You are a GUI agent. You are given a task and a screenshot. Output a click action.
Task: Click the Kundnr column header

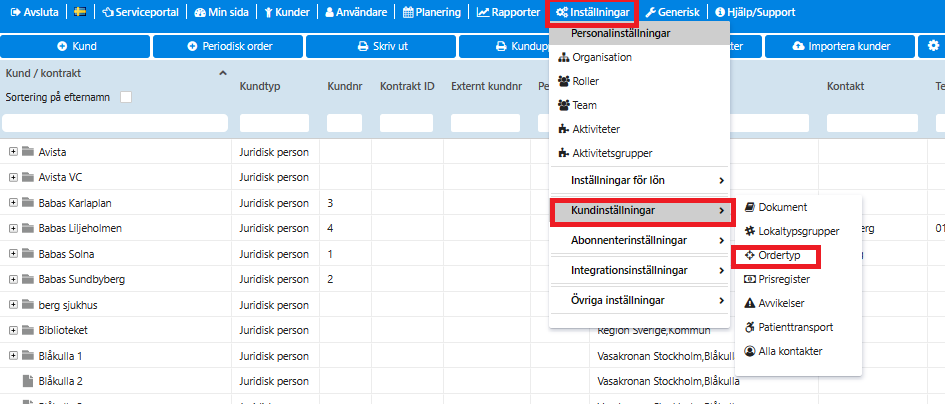pyautogui.click(x=343, y=87)
